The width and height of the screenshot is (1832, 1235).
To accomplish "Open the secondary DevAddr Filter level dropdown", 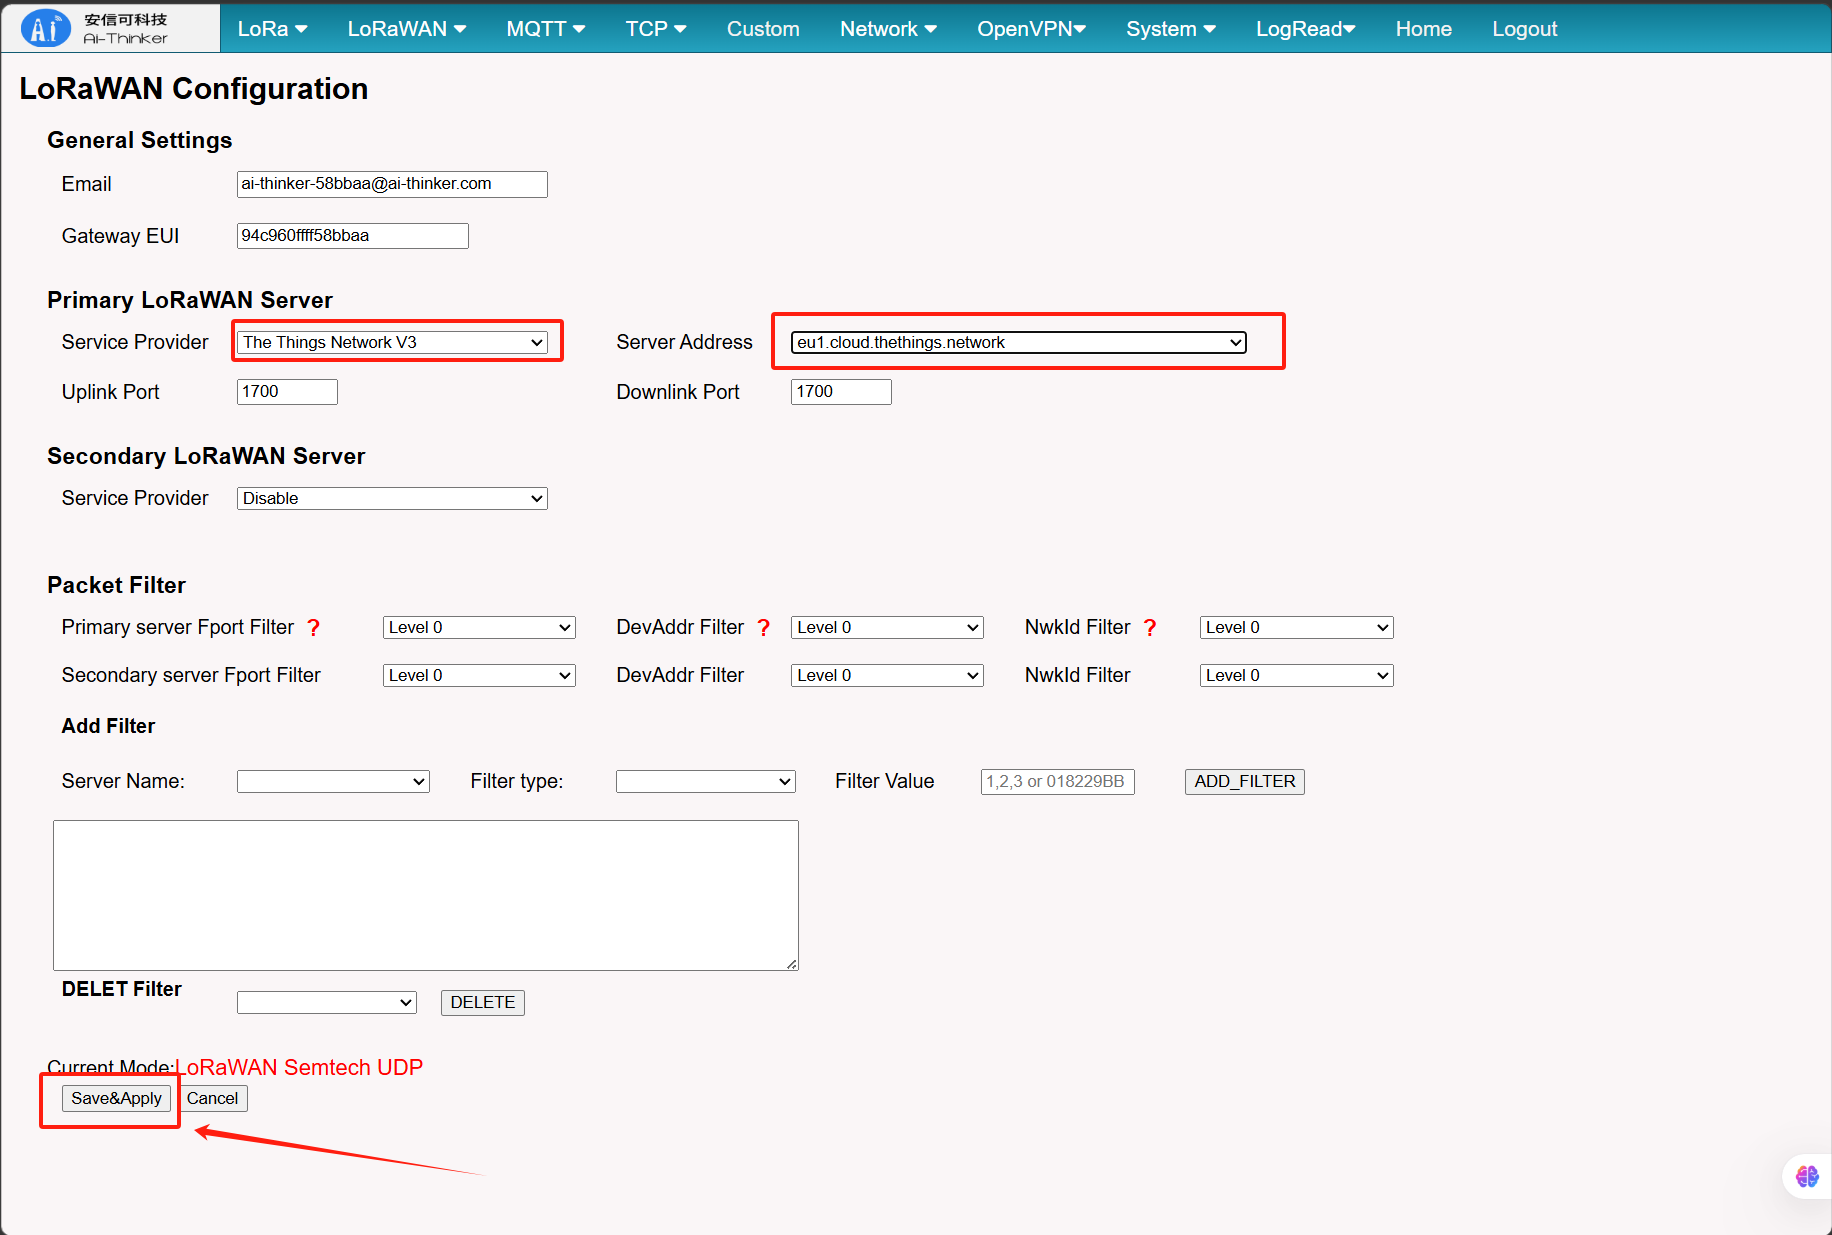I will 887,675.
